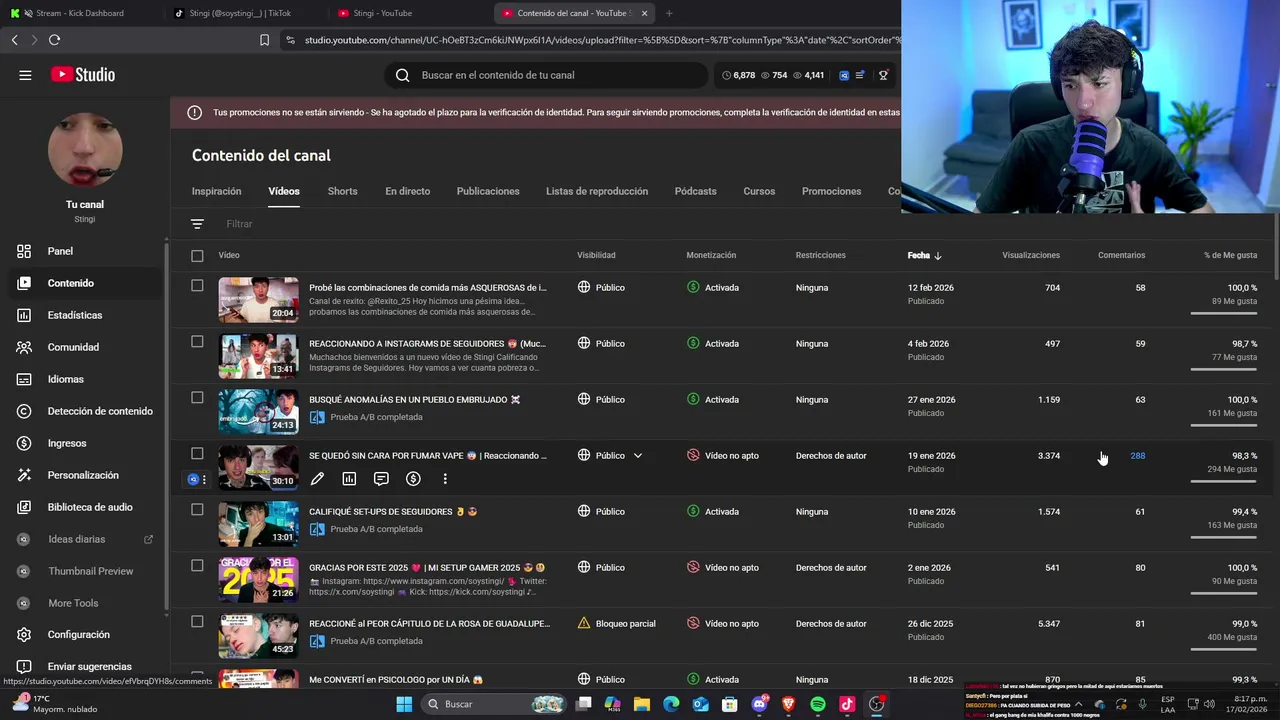Open Discord from the Windows taskbar
1280x720 pixels.
click(760, 704)
